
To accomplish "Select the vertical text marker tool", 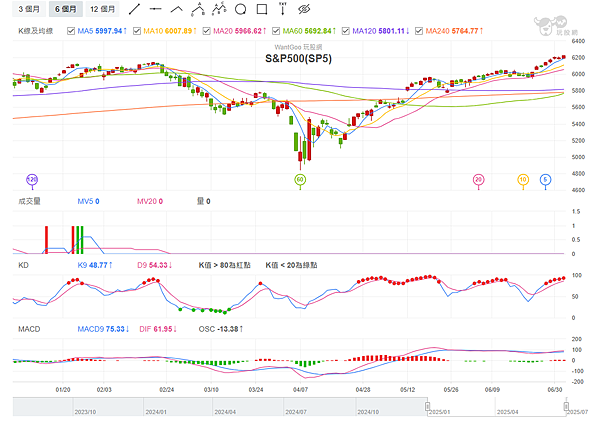I will click(283, 9).
